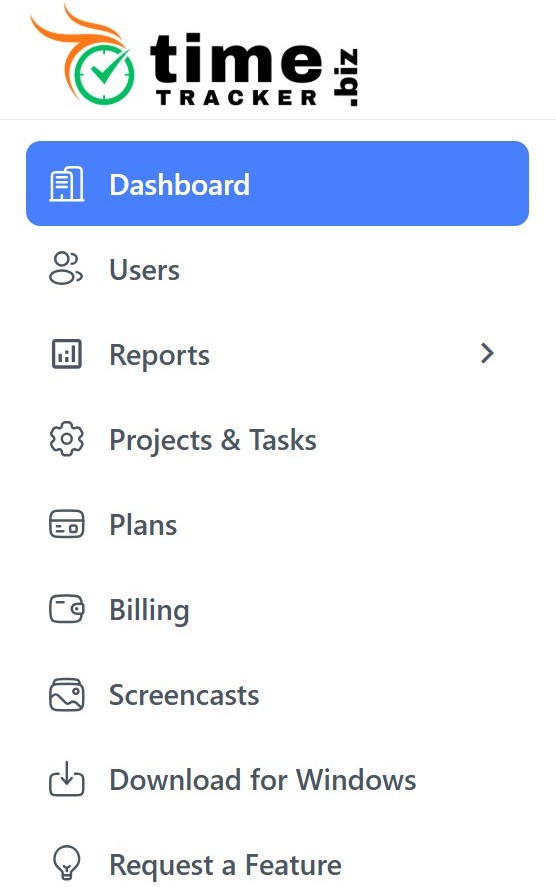Click the Download for Windows link
The image size is (556, 887).
click(x=277, y=780)
